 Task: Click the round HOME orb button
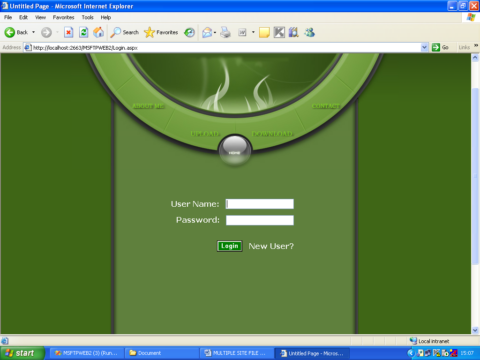point(235,150)
